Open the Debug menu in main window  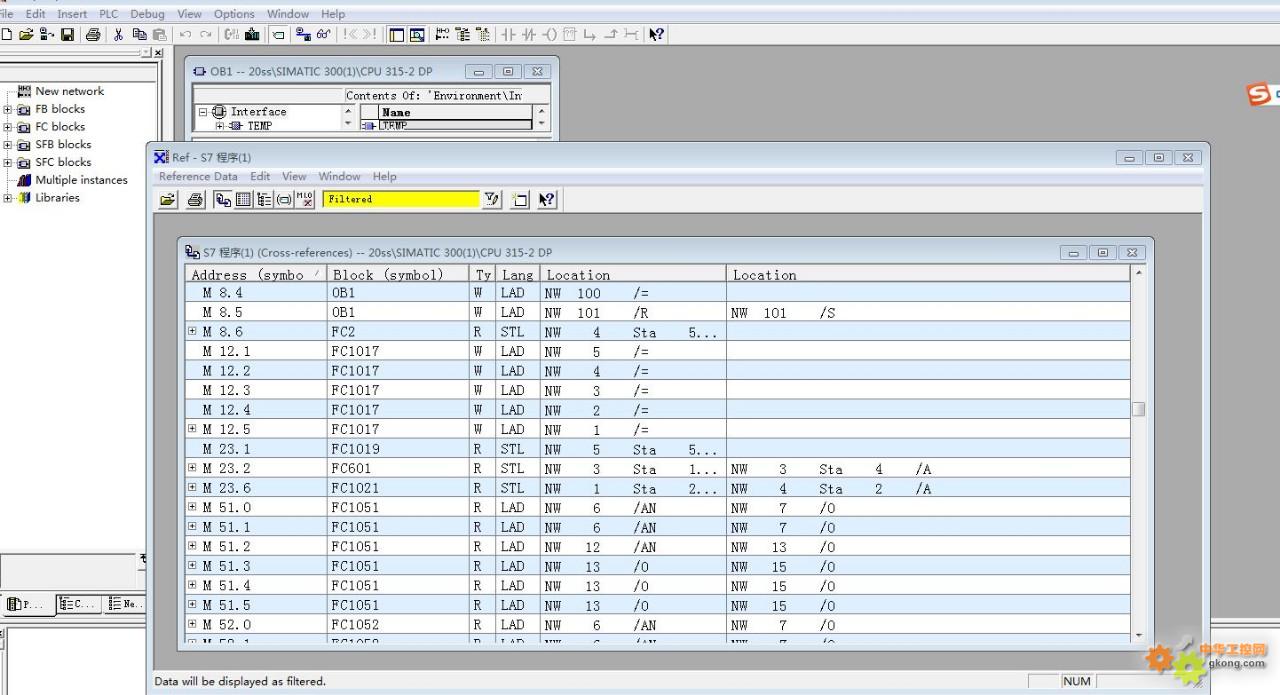[147, 14]
